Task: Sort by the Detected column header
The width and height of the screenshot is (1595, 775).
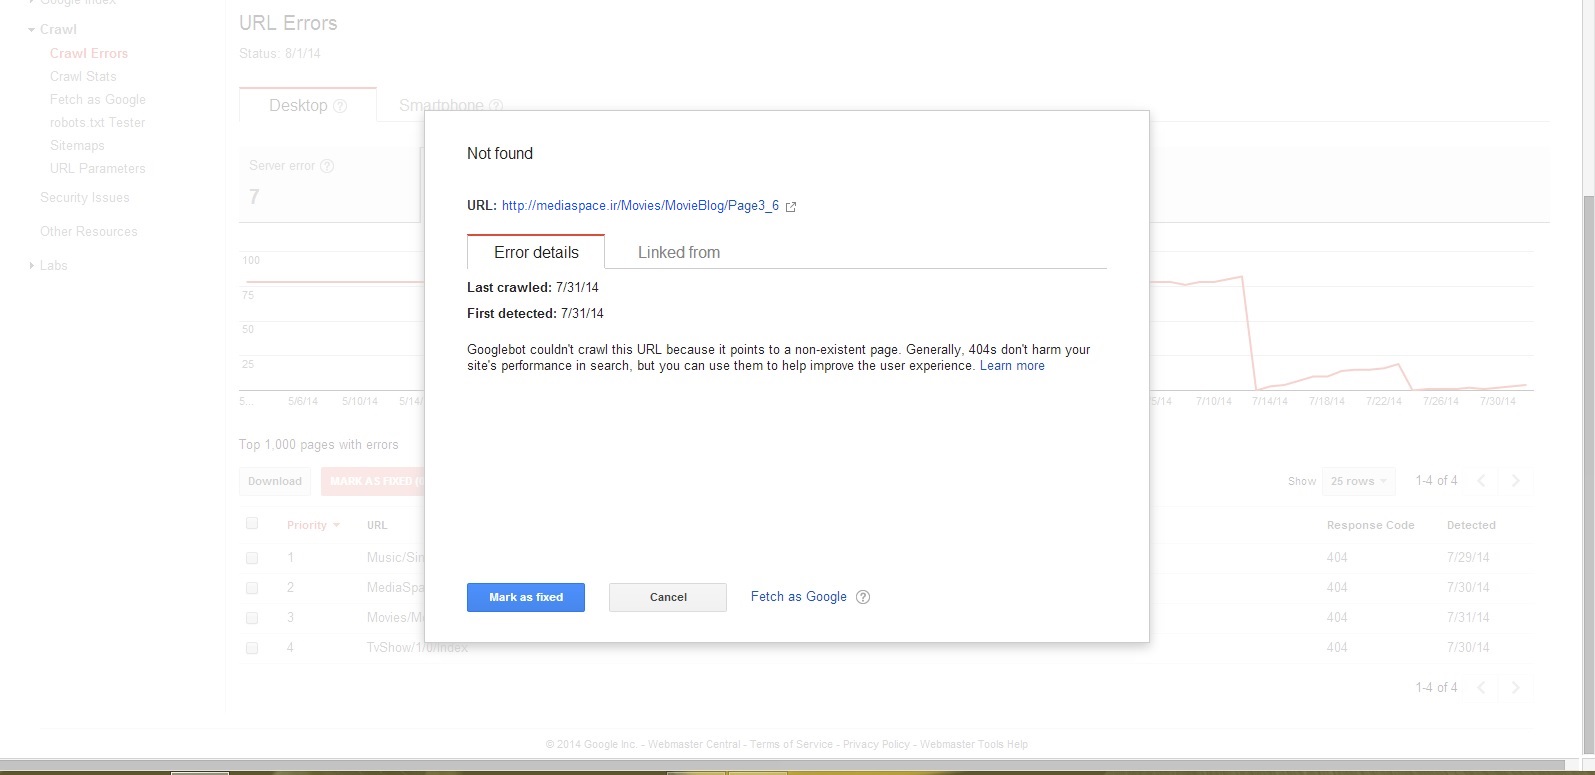Action: click(x=1471, y=525)
